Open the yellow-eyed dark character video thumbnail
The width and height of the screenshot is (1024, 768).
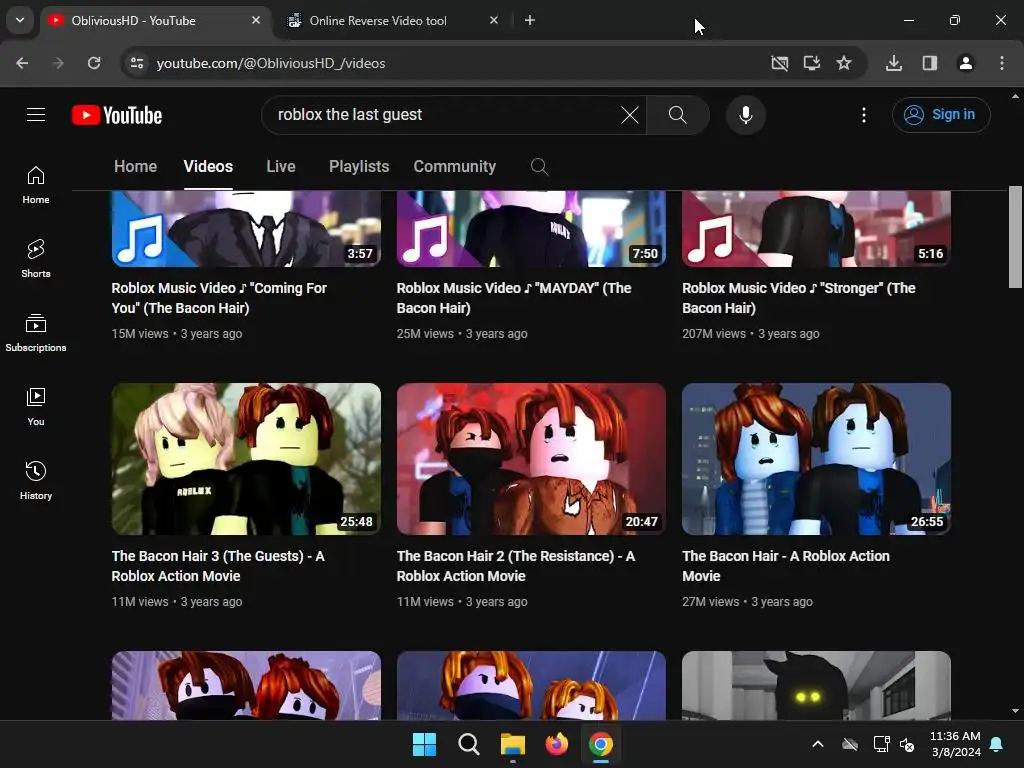click(x=816, y=686)
